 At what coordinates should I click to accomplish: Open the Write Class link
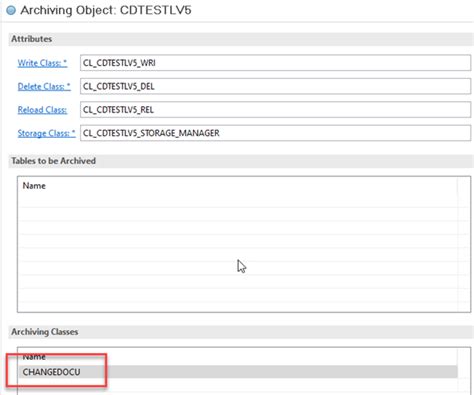[42, 63]
